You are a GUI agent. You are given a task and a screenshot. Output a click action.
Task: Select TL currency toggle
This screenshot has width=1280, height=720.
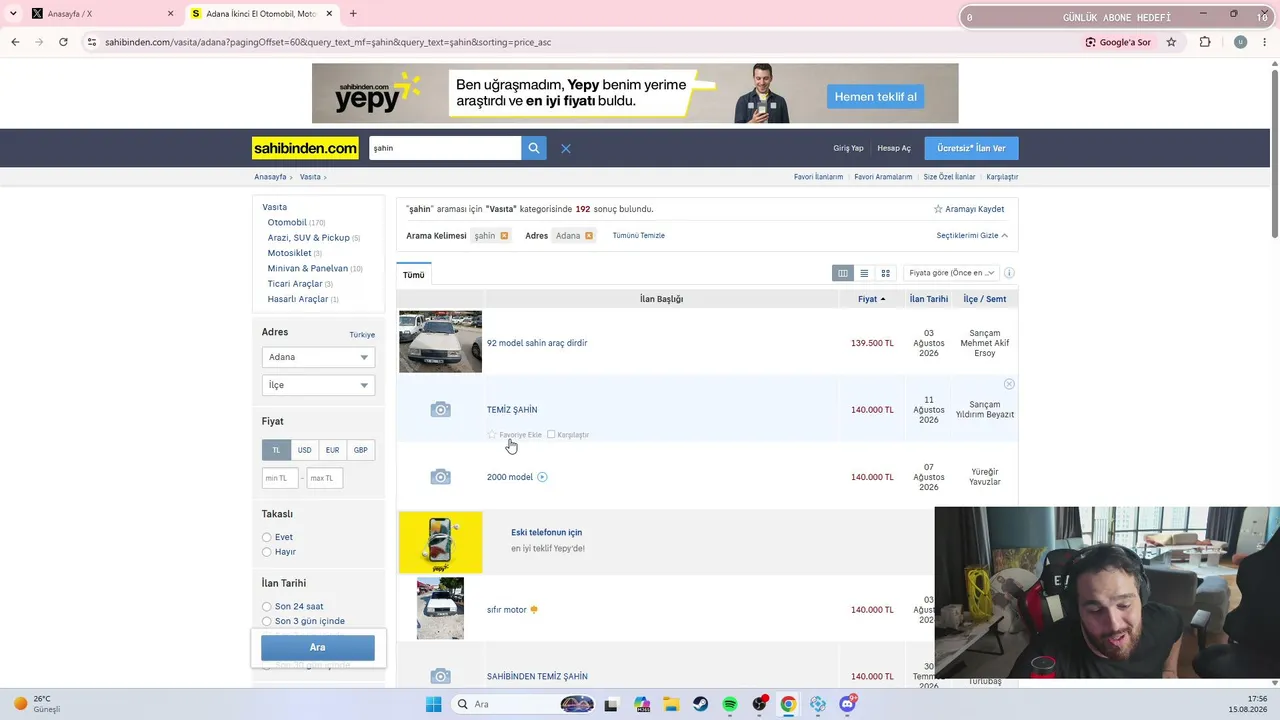point(277,450)
